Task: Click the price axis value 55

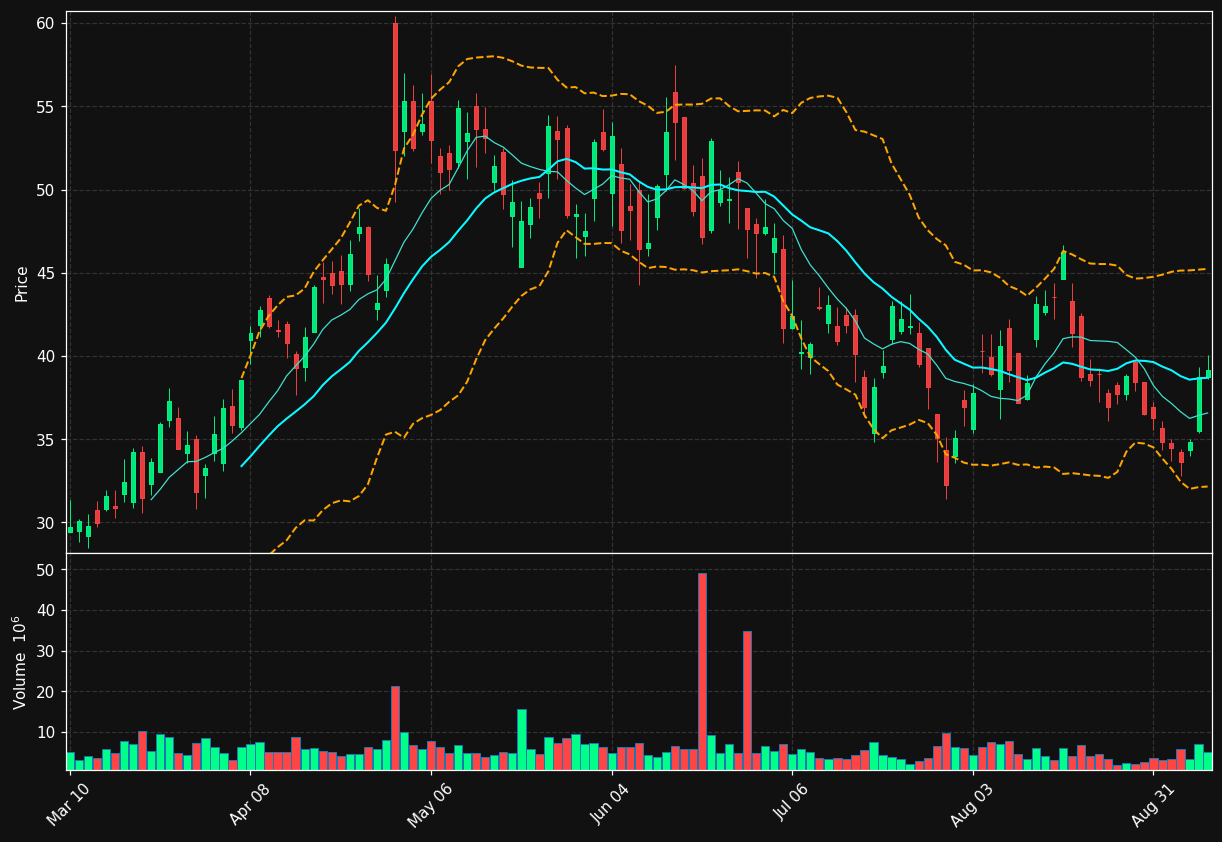Action: pos(47,107)
